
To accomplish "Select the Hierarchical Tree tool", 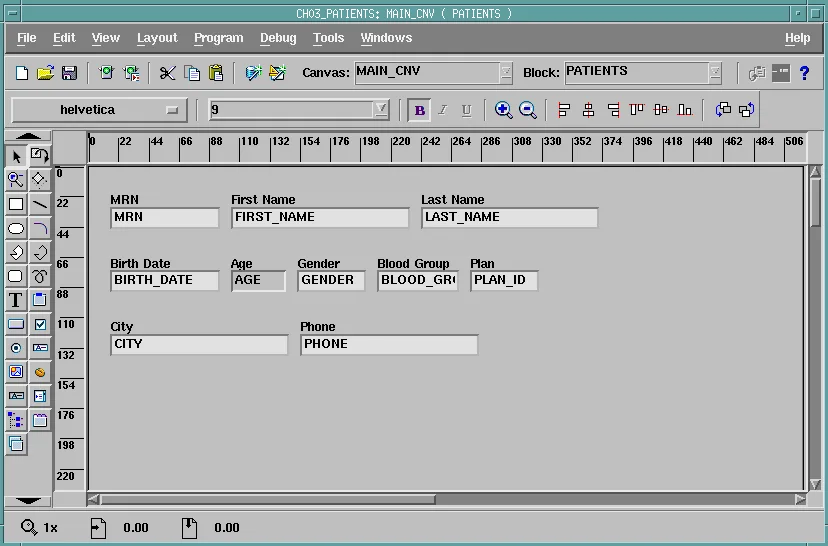I will (16, 420).
